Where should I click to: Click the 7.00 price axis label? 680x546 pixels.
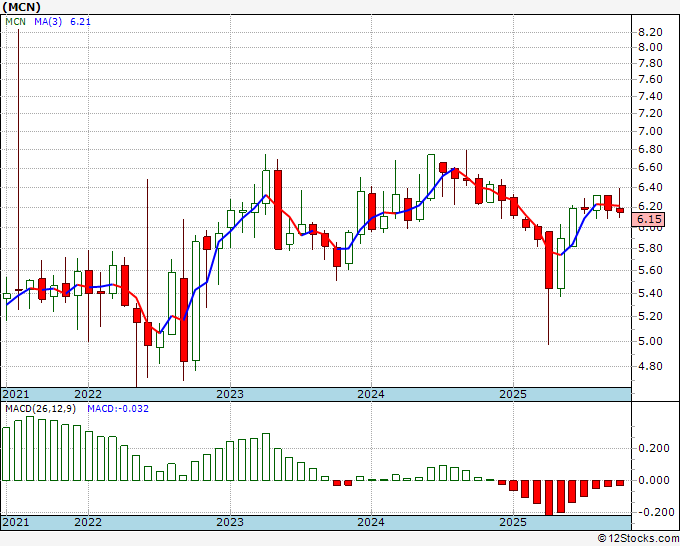tap(650, 131)
